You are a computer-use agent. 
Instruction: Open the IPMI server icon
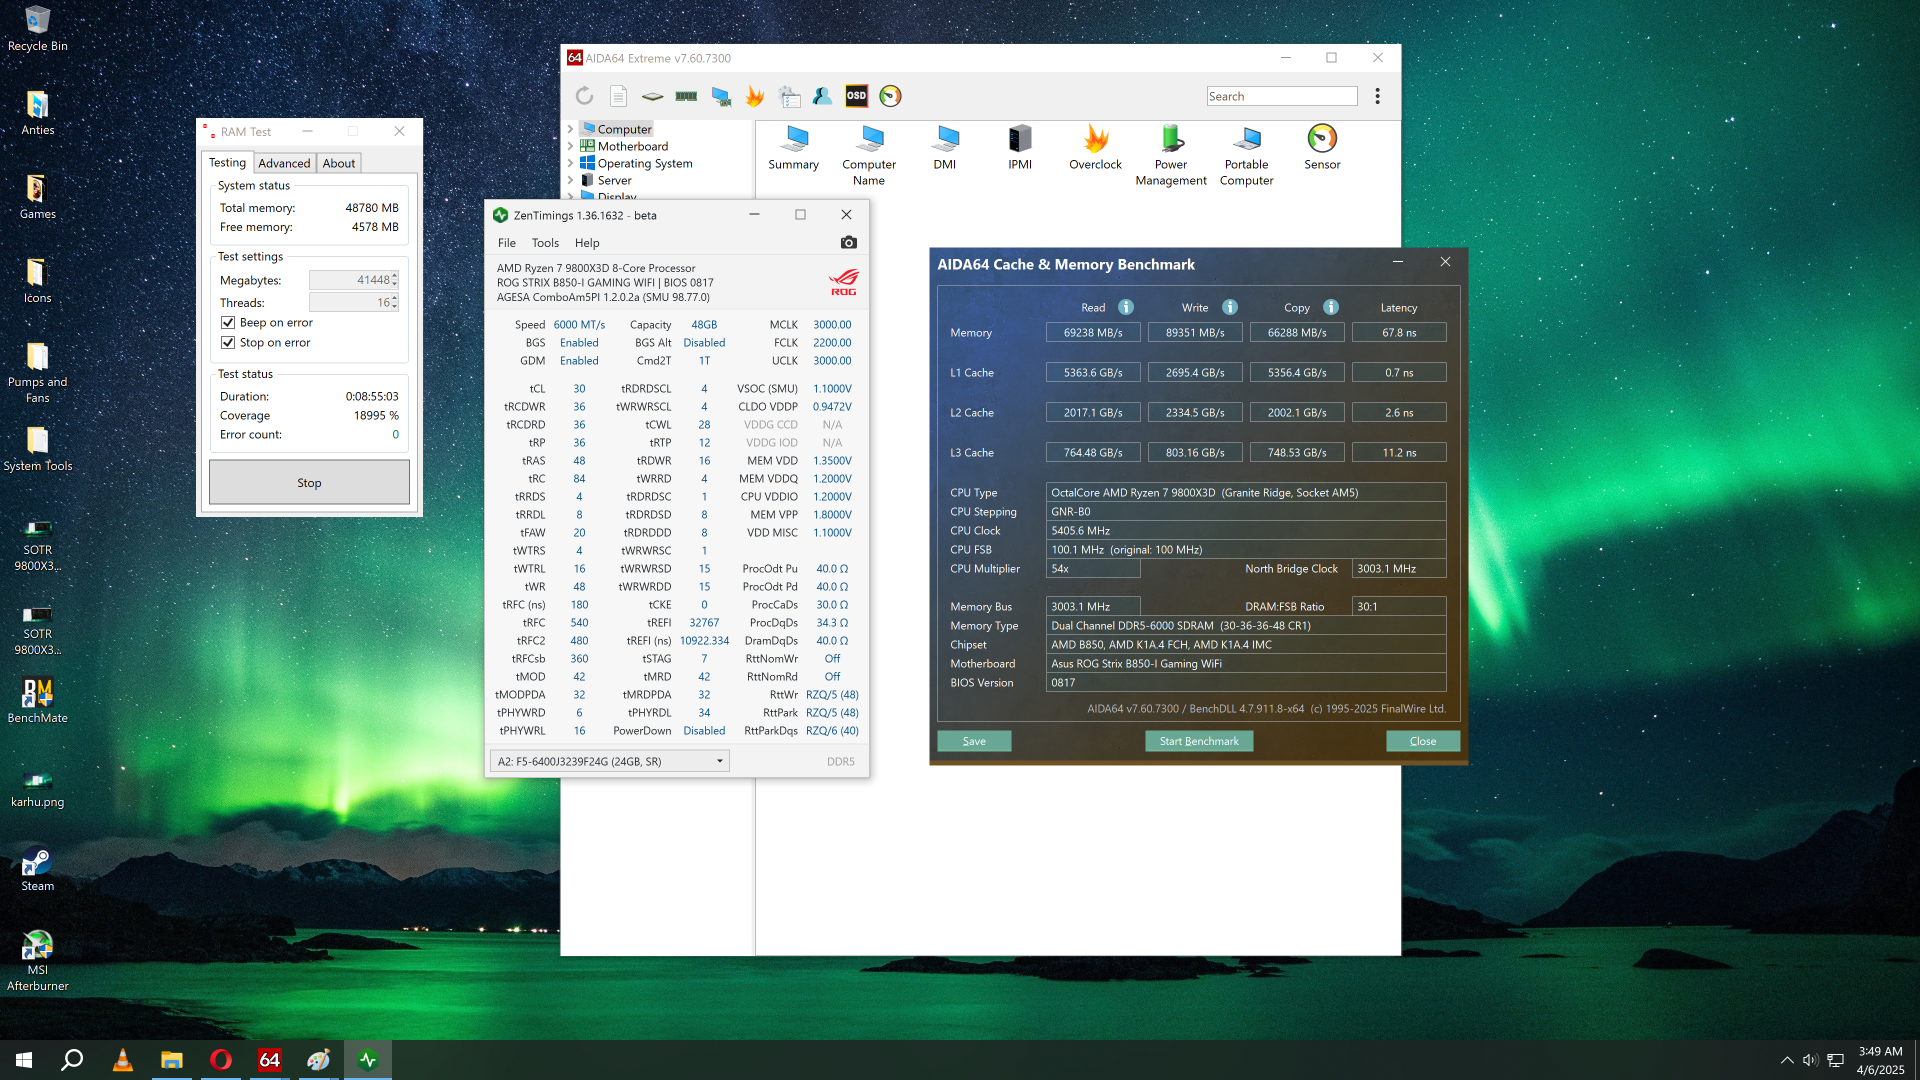pyautogui.click(x=1020, y=148)
